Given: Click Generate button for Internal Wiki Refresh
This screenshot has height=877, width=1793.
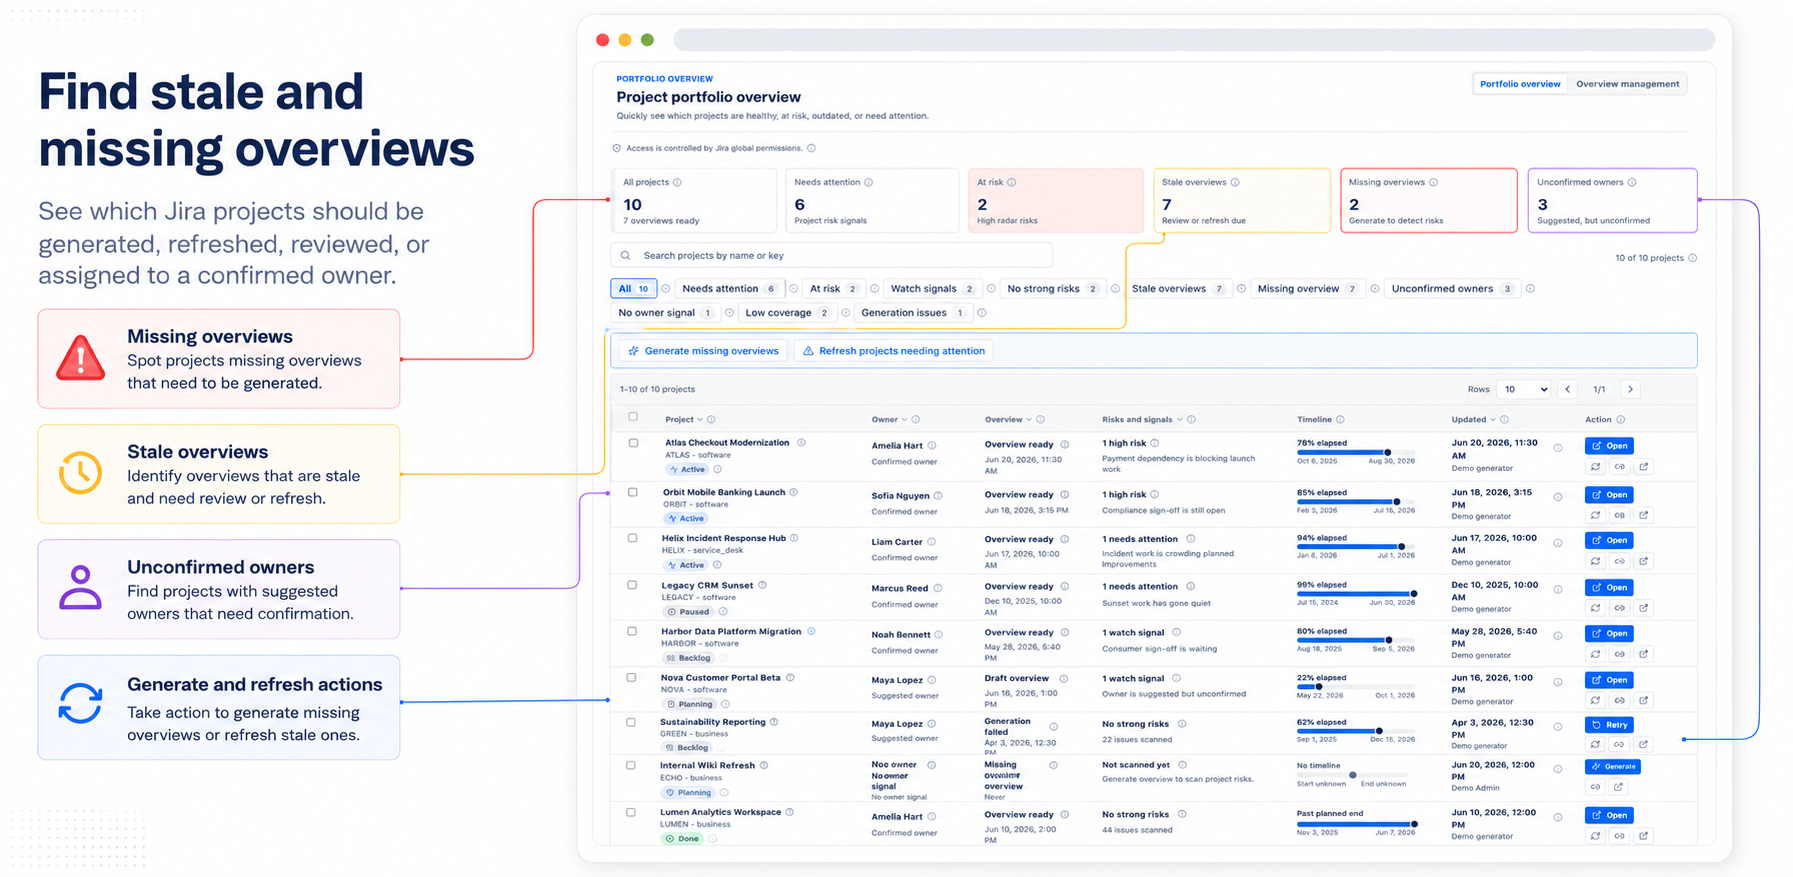Looking at the screenshot, I should 1613,767.
